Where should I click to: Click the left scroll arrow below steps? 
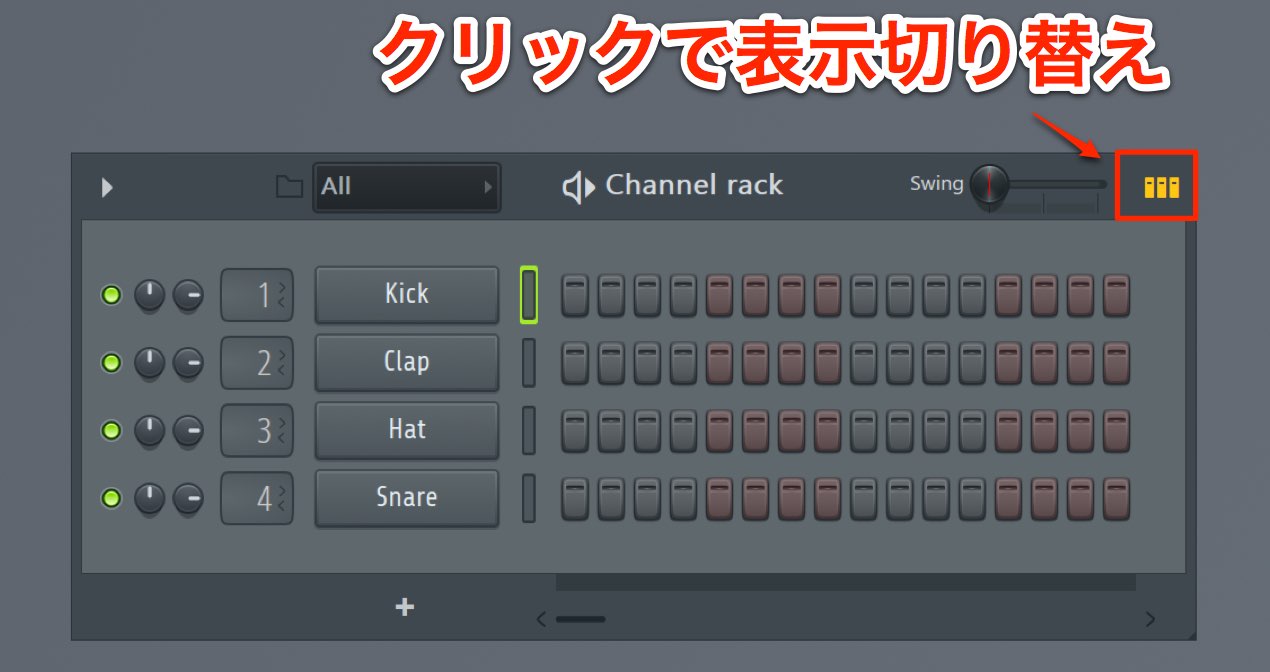click(541, 619)
